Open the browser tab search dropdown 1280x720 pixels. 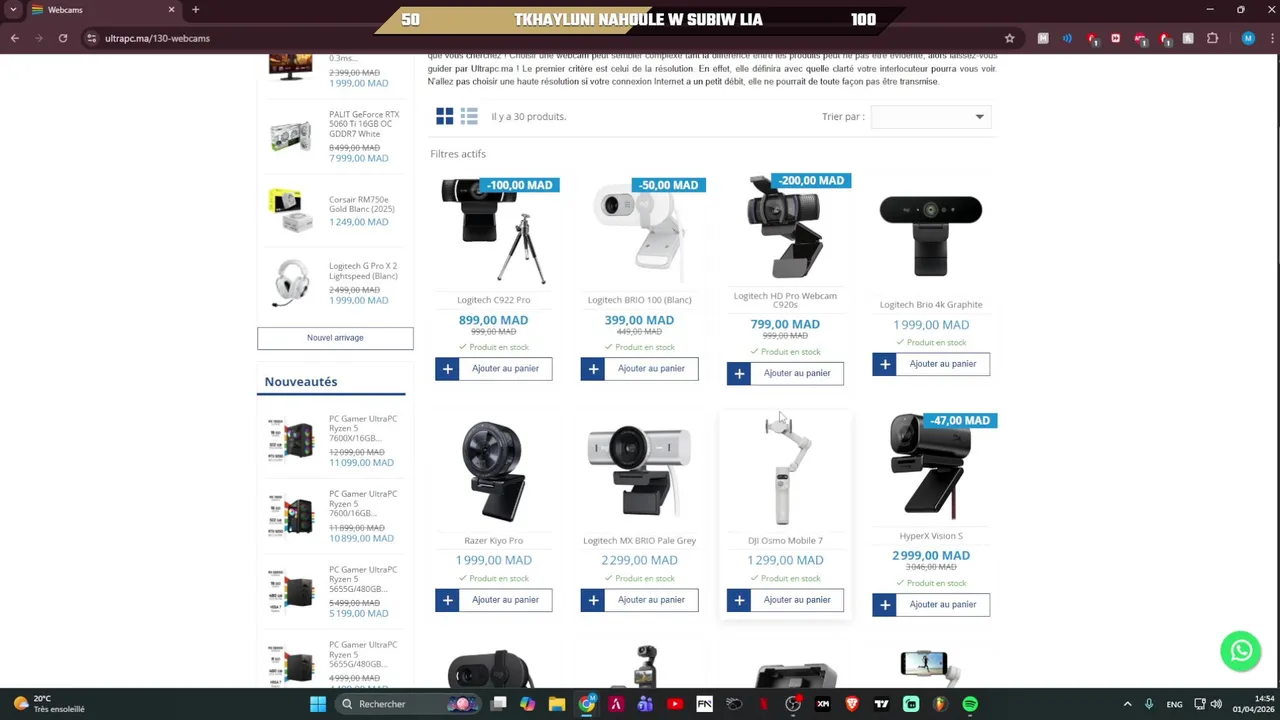click(x=14, y=10)
